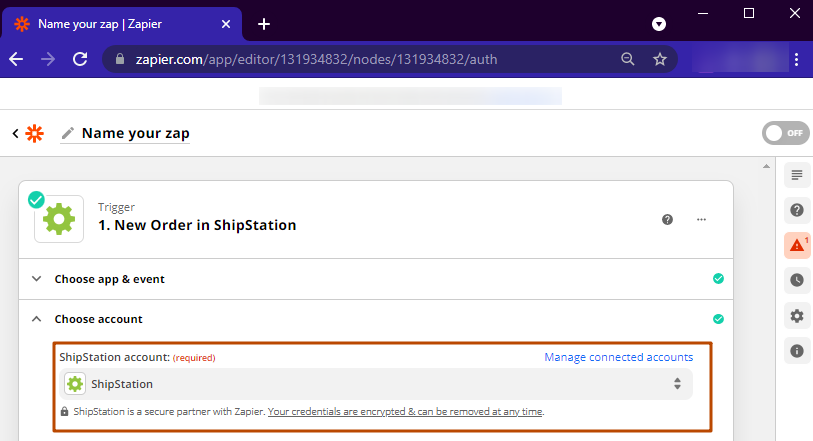Click the scroll-up arrow of the editor scrollbar

tap(766, 166)
